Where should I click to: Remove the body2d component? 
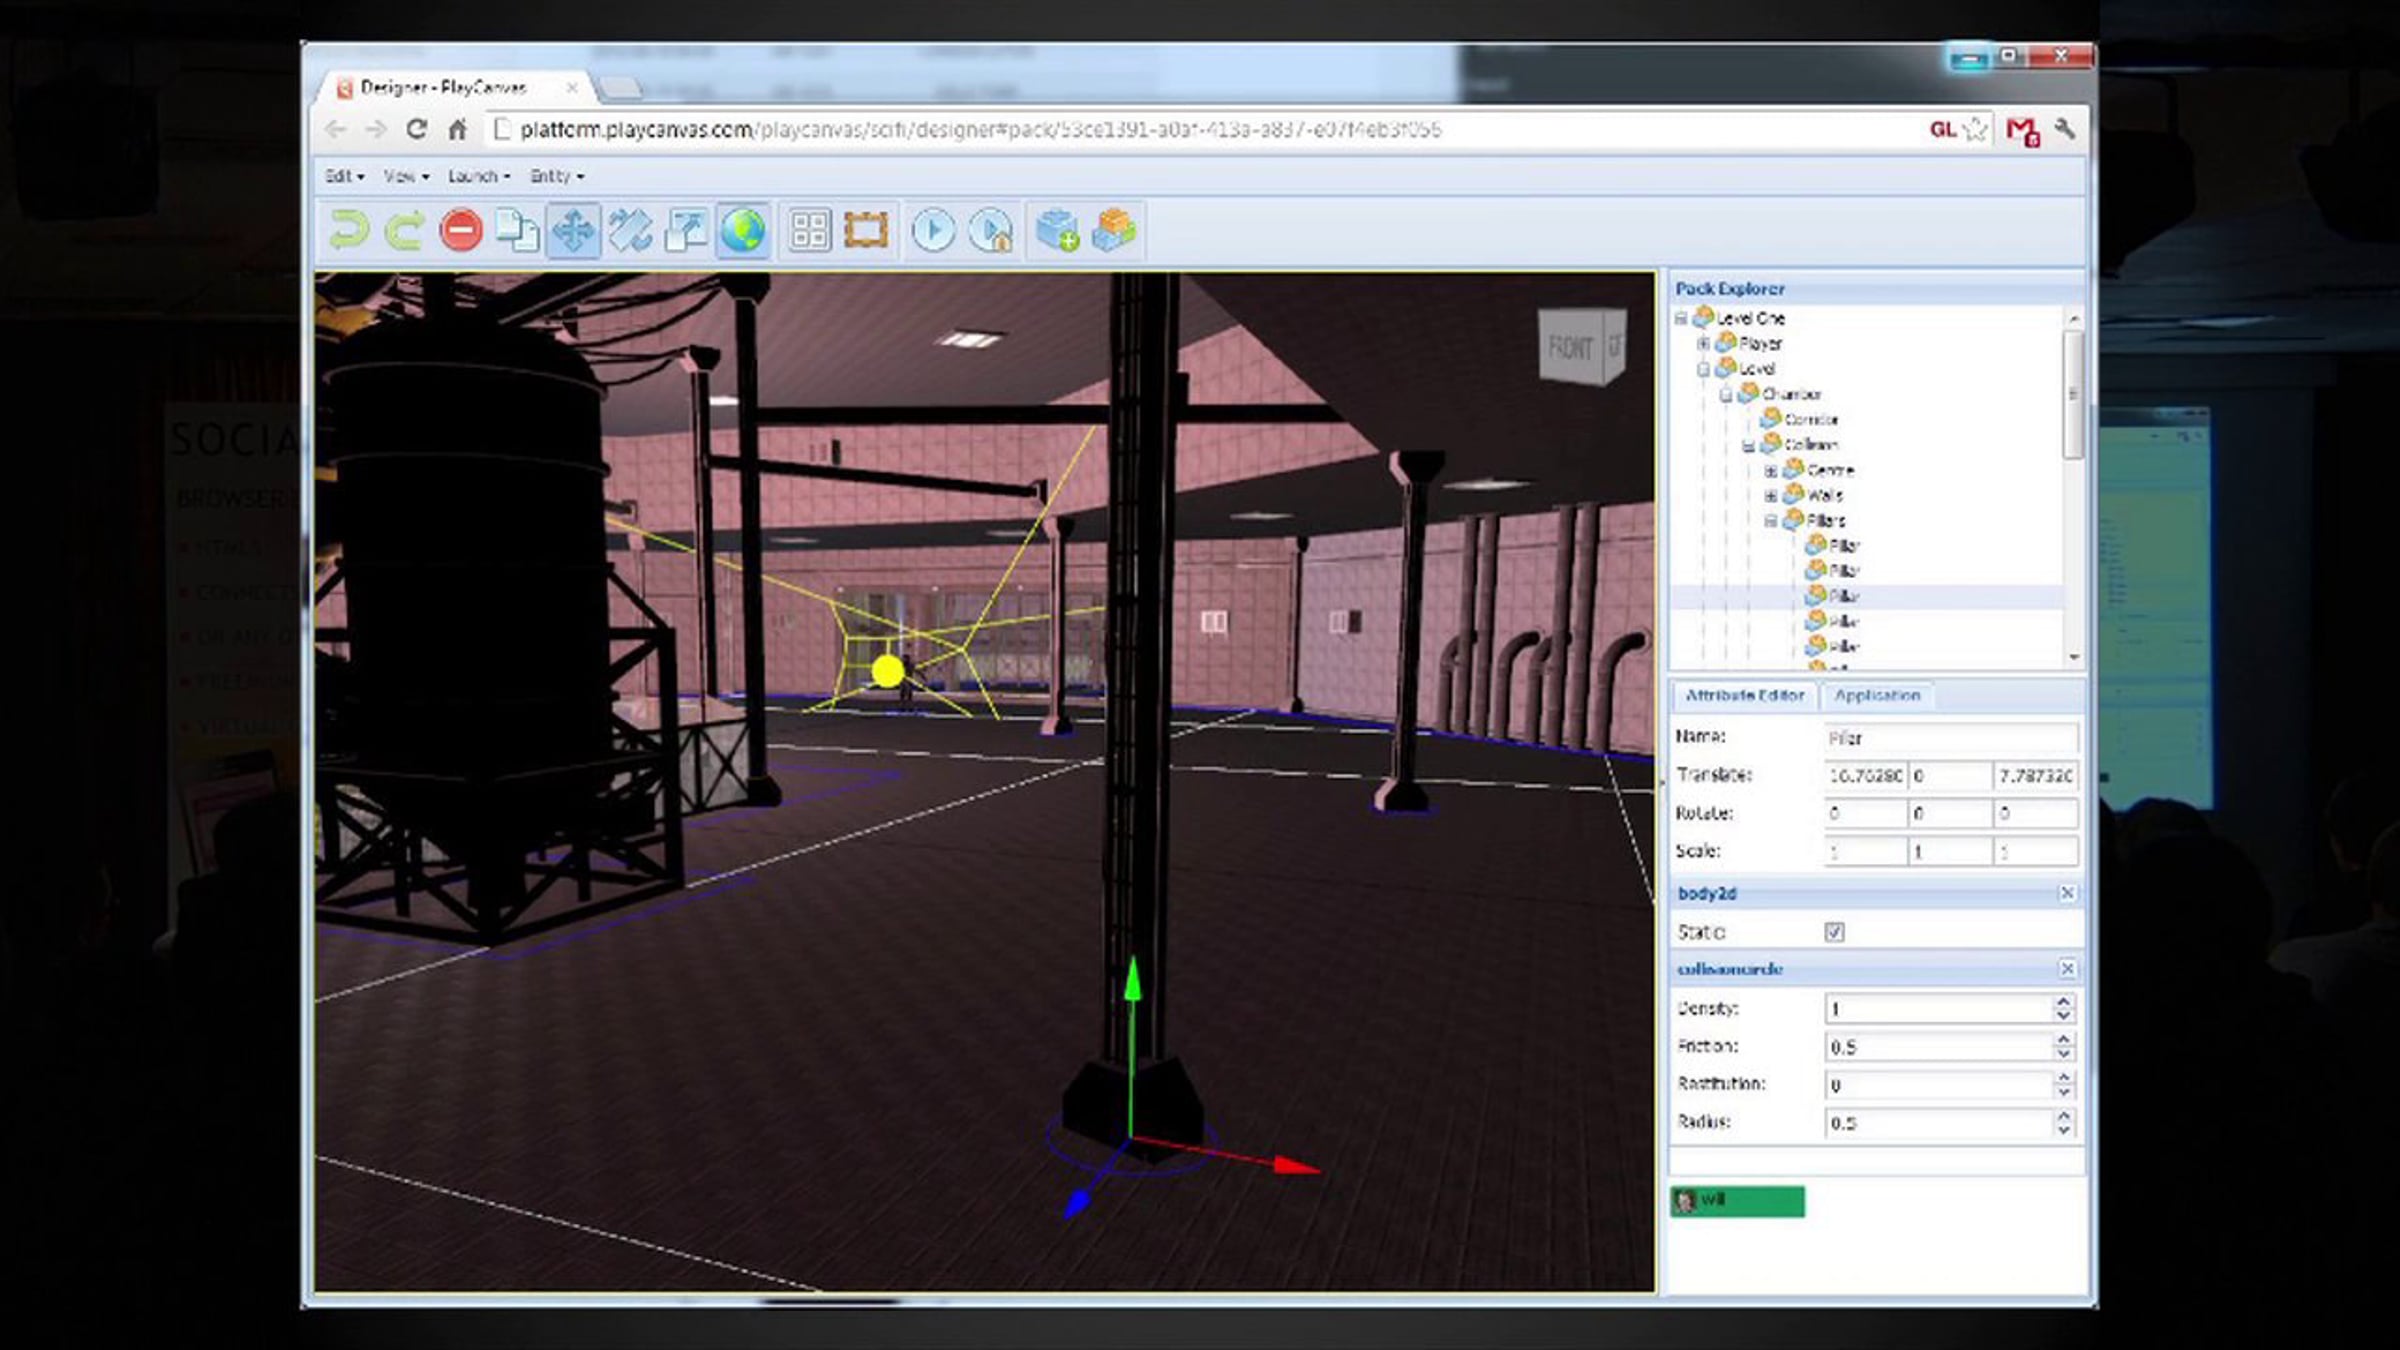(2067, 893)
